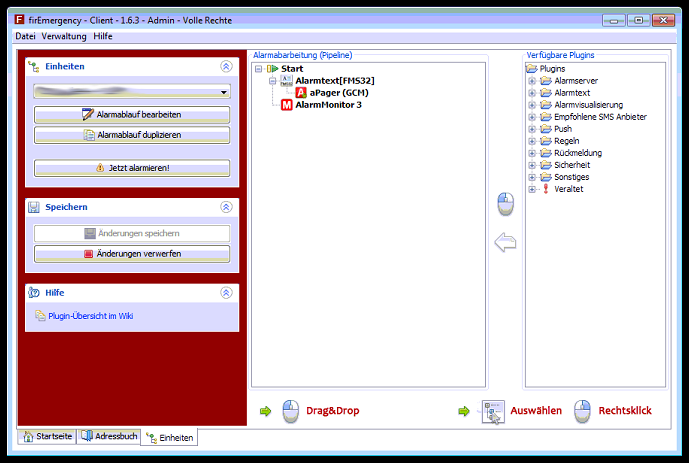The width and height of the screenshot is (689, 463).
Task: Click the Veraltet red exclamation icon
Action: tap(545, 188)
